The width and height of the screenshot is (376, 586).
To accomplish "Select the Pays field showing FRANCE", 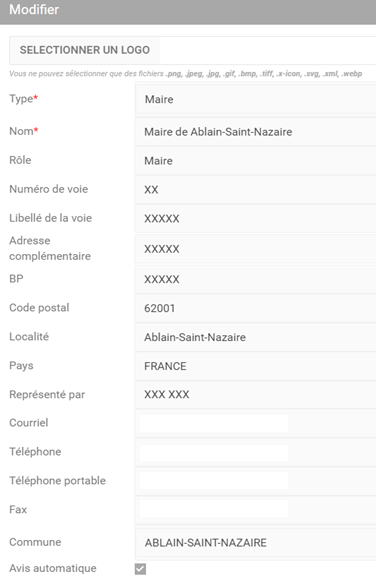I will [256, 366].
